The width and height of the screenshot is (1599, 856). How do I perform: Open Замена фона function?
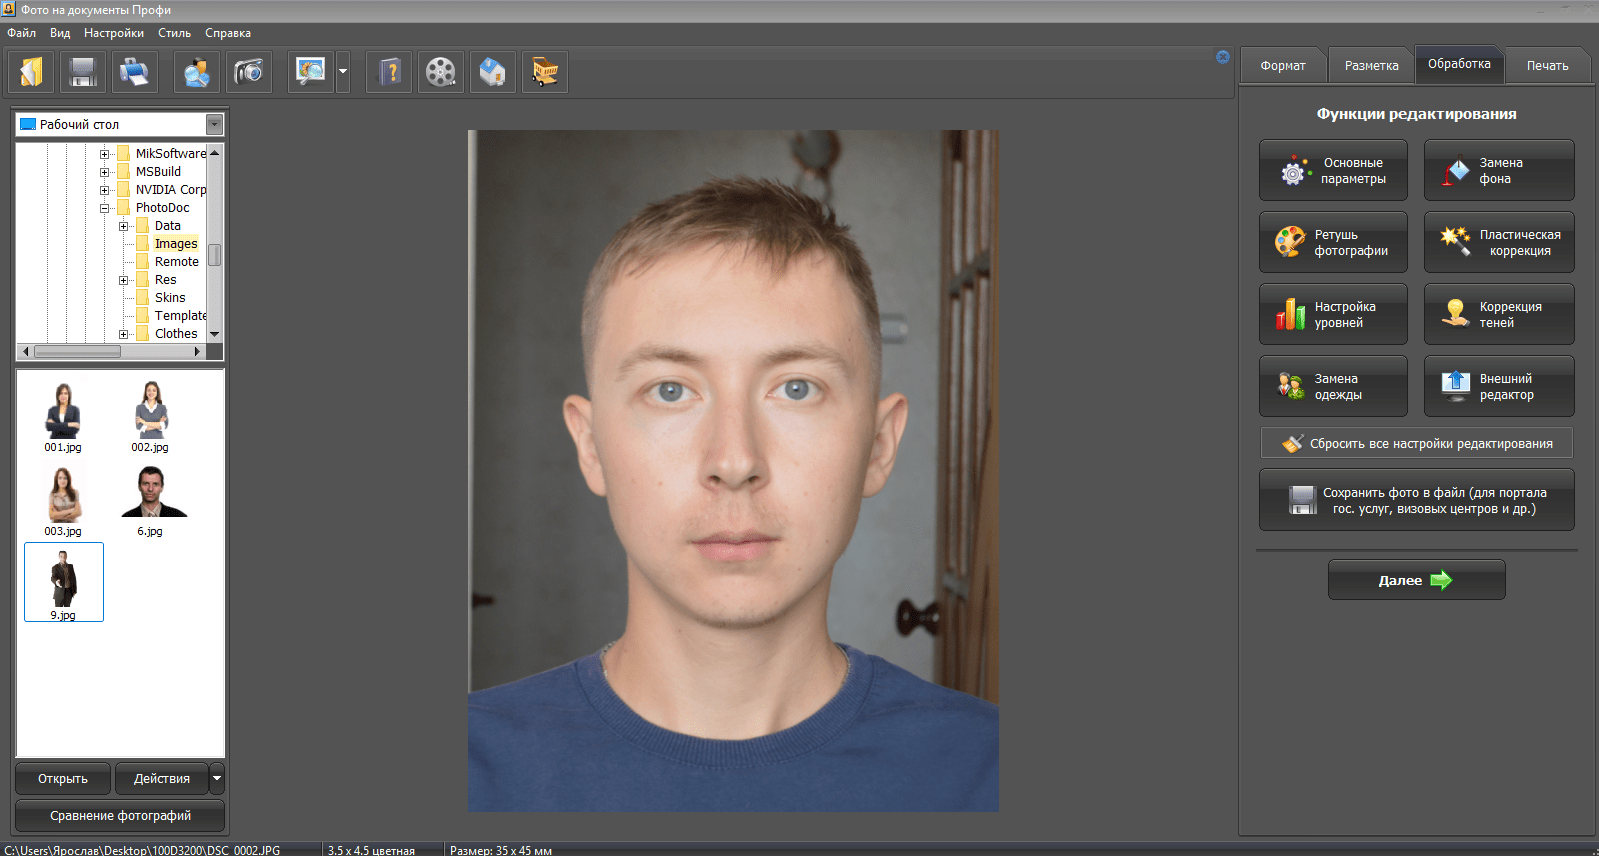(1499, 171)
